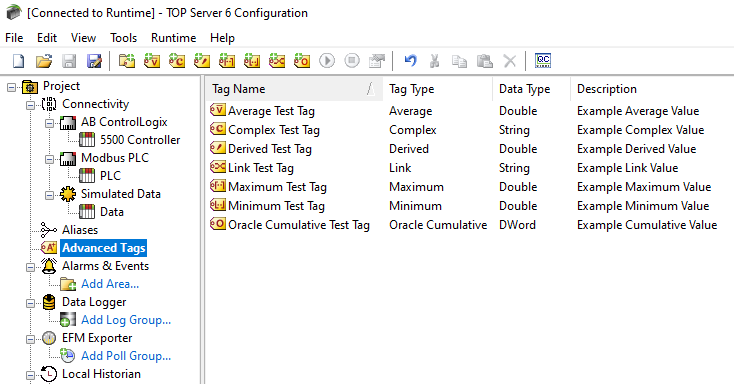Click the Open Project folder icon

click(x=44, y=61)
